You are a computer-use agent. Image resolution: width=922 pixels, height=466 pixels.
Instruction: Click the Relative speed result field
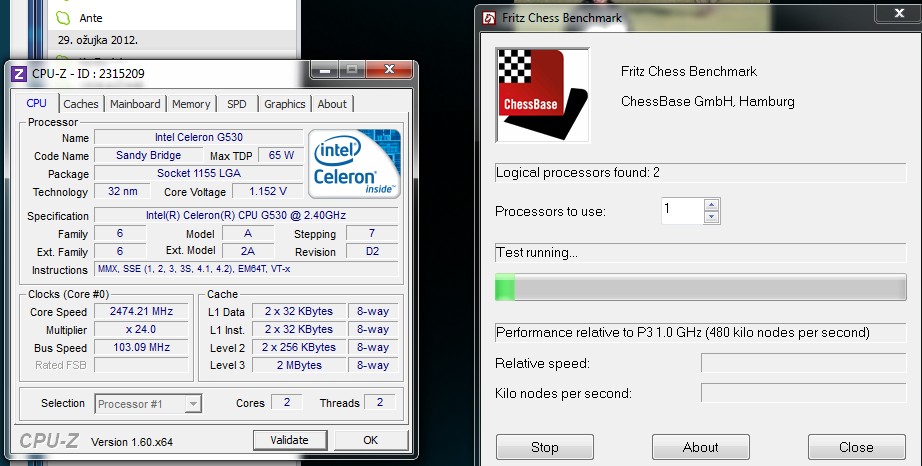coord(803,363)
